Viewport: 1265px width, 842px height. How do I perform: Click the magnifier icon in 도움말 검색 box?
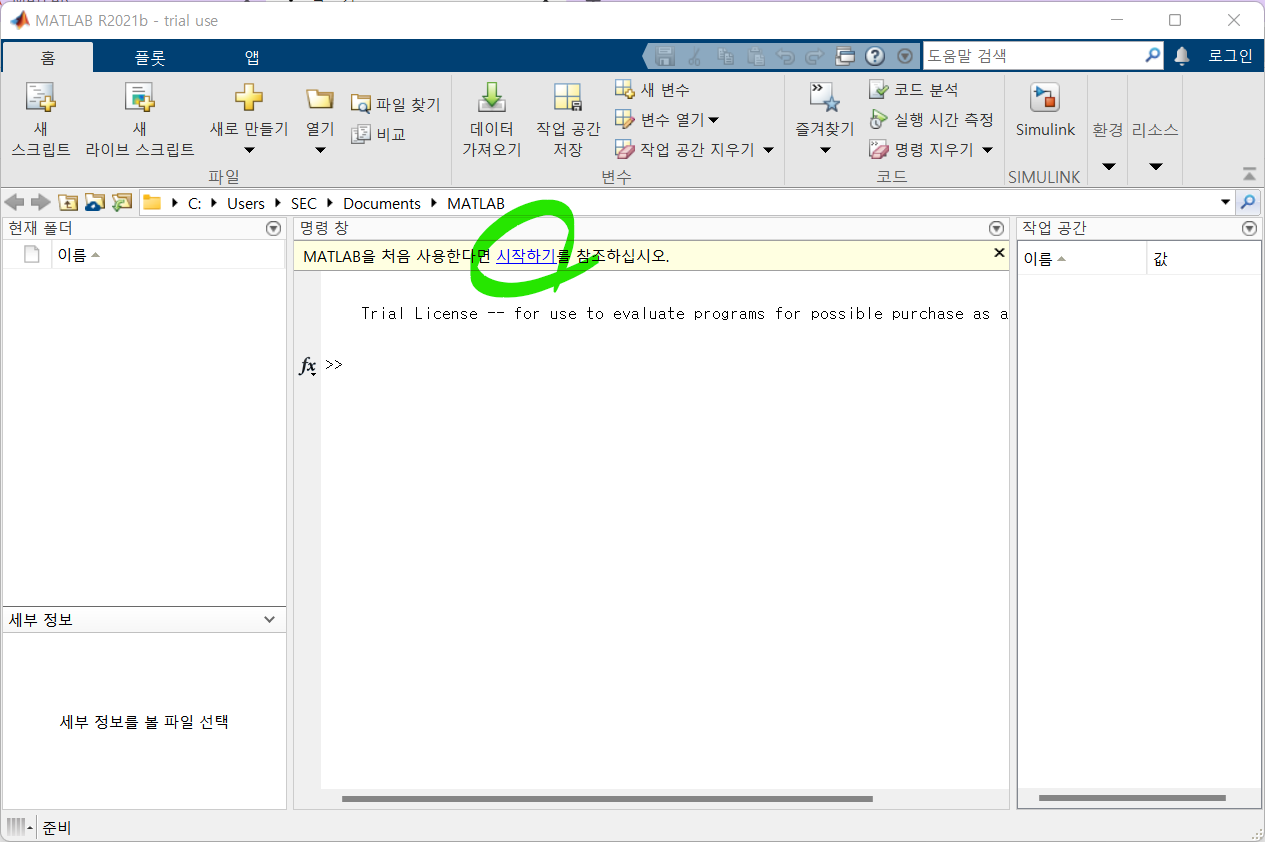[x=1153, y=56]
